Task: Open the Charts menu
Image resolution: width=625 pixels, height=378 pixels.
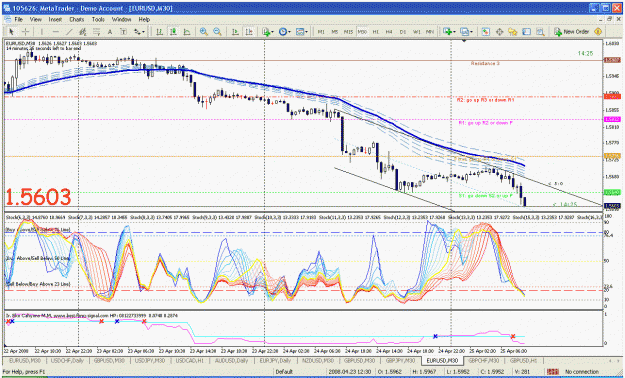Action: click(x=77, y=19)
